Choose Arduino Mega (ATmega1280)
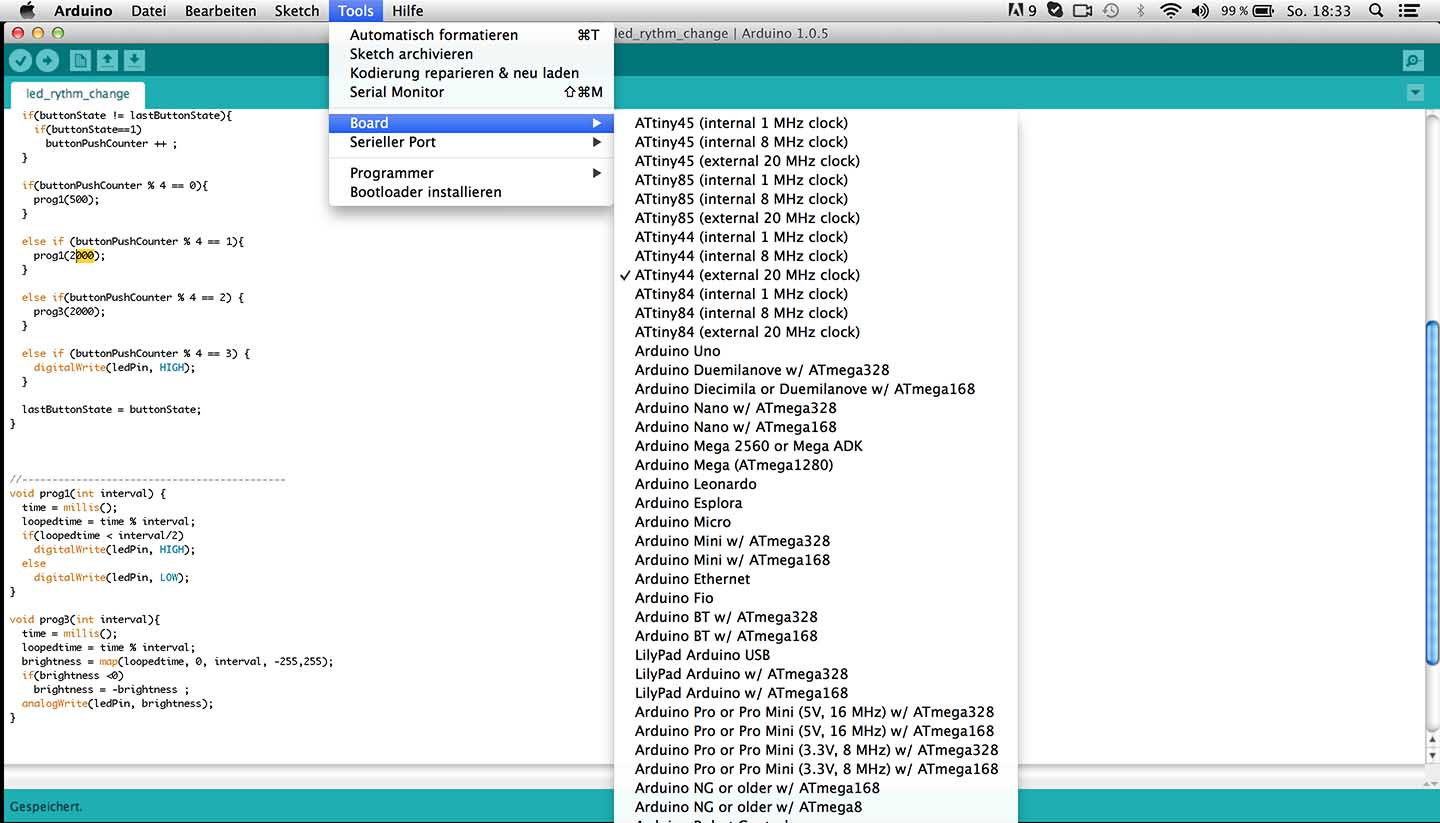Screen dimensions: 1440x823 816,465
